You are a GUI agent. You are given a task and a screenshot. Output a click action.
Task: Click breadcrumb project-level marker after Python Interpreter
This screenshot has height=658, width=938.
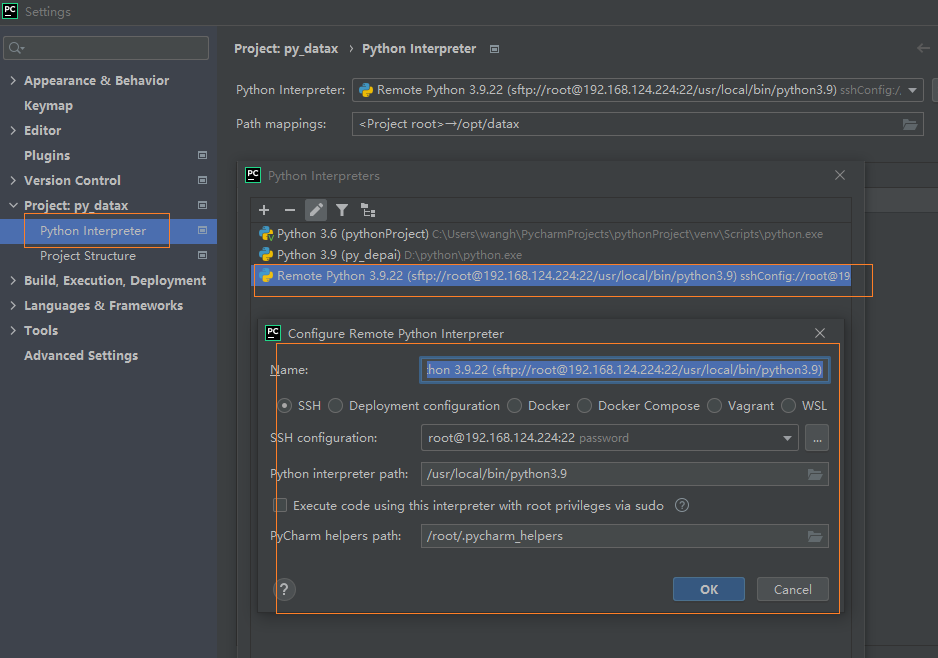[x=495, y=49]
